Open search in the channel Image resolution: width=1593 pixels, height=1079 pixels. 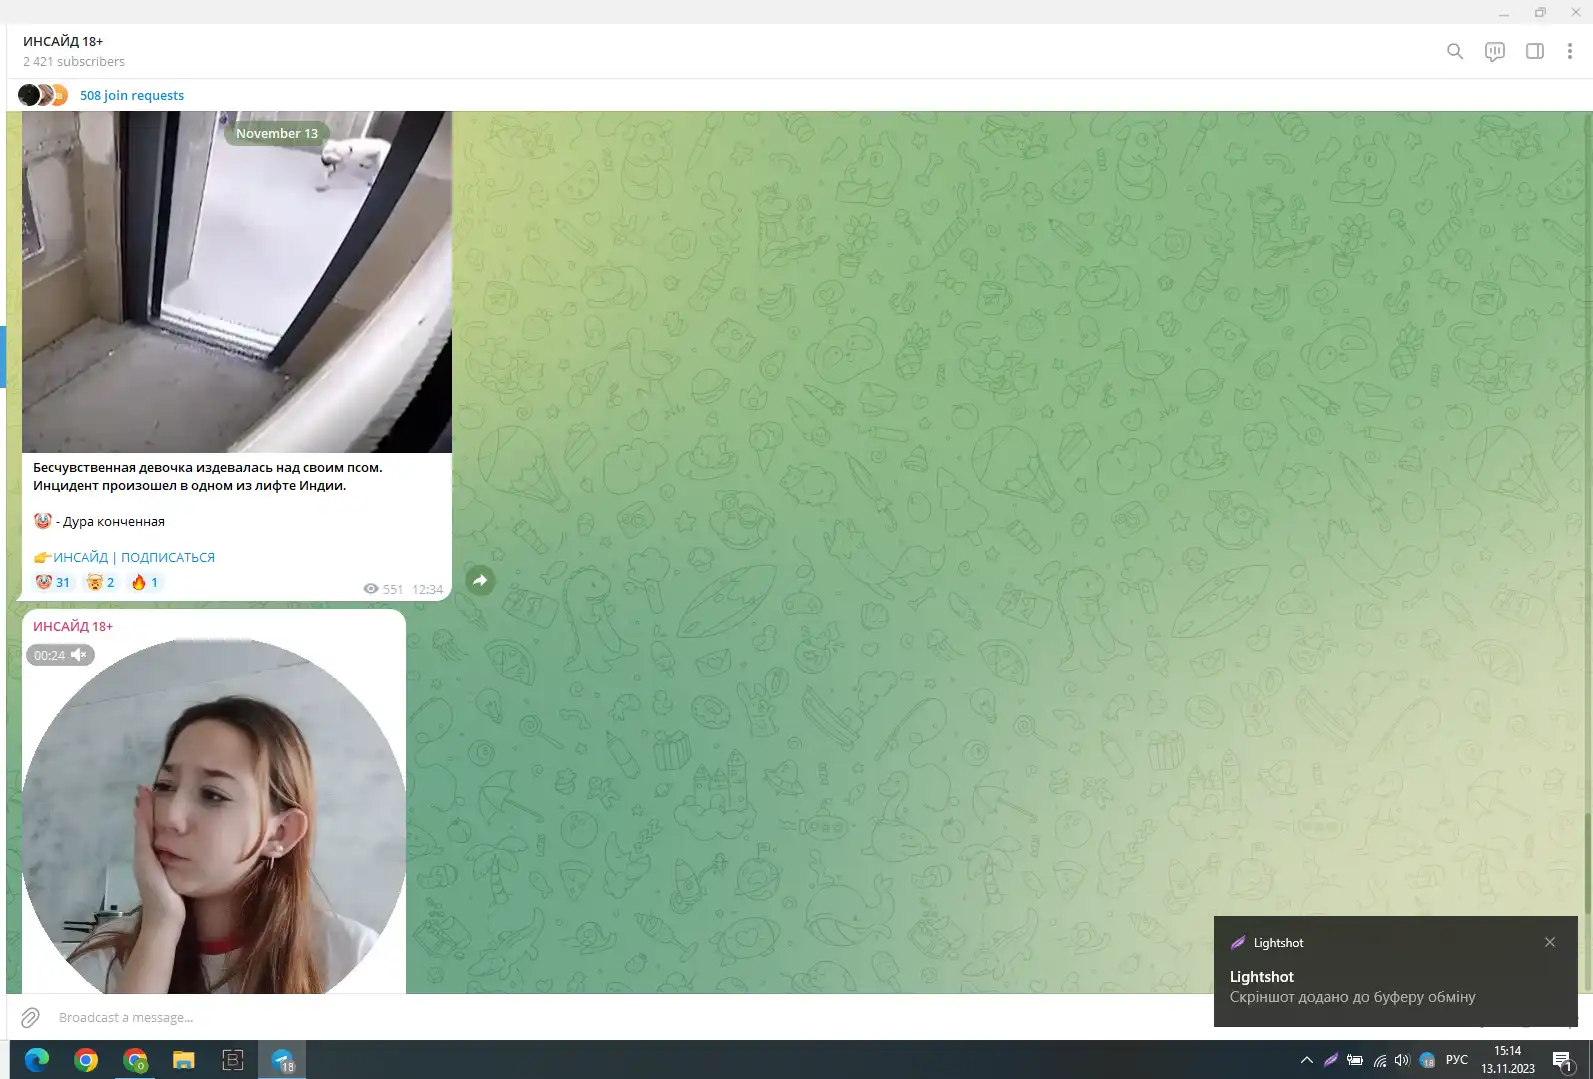click(1455, 51)
